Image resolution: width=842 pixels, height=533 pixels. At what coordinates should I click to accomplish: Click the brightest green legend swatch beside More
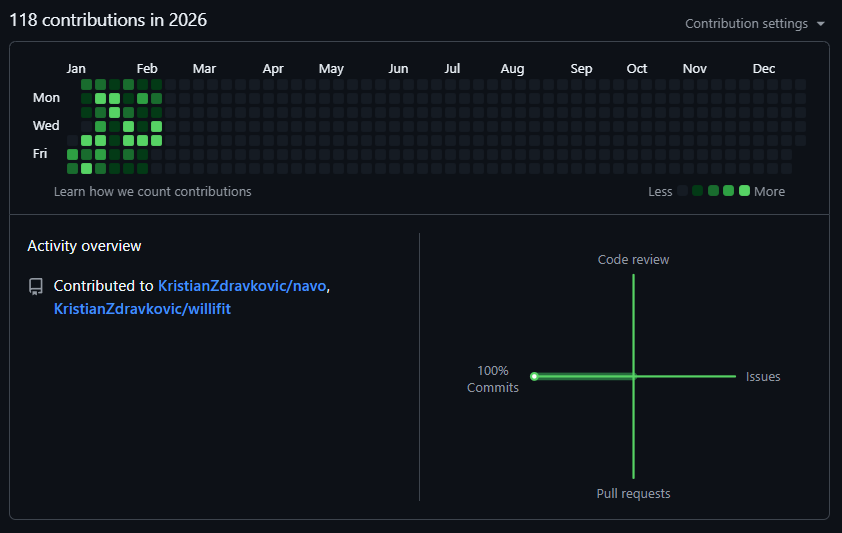[x=744, y=191]
